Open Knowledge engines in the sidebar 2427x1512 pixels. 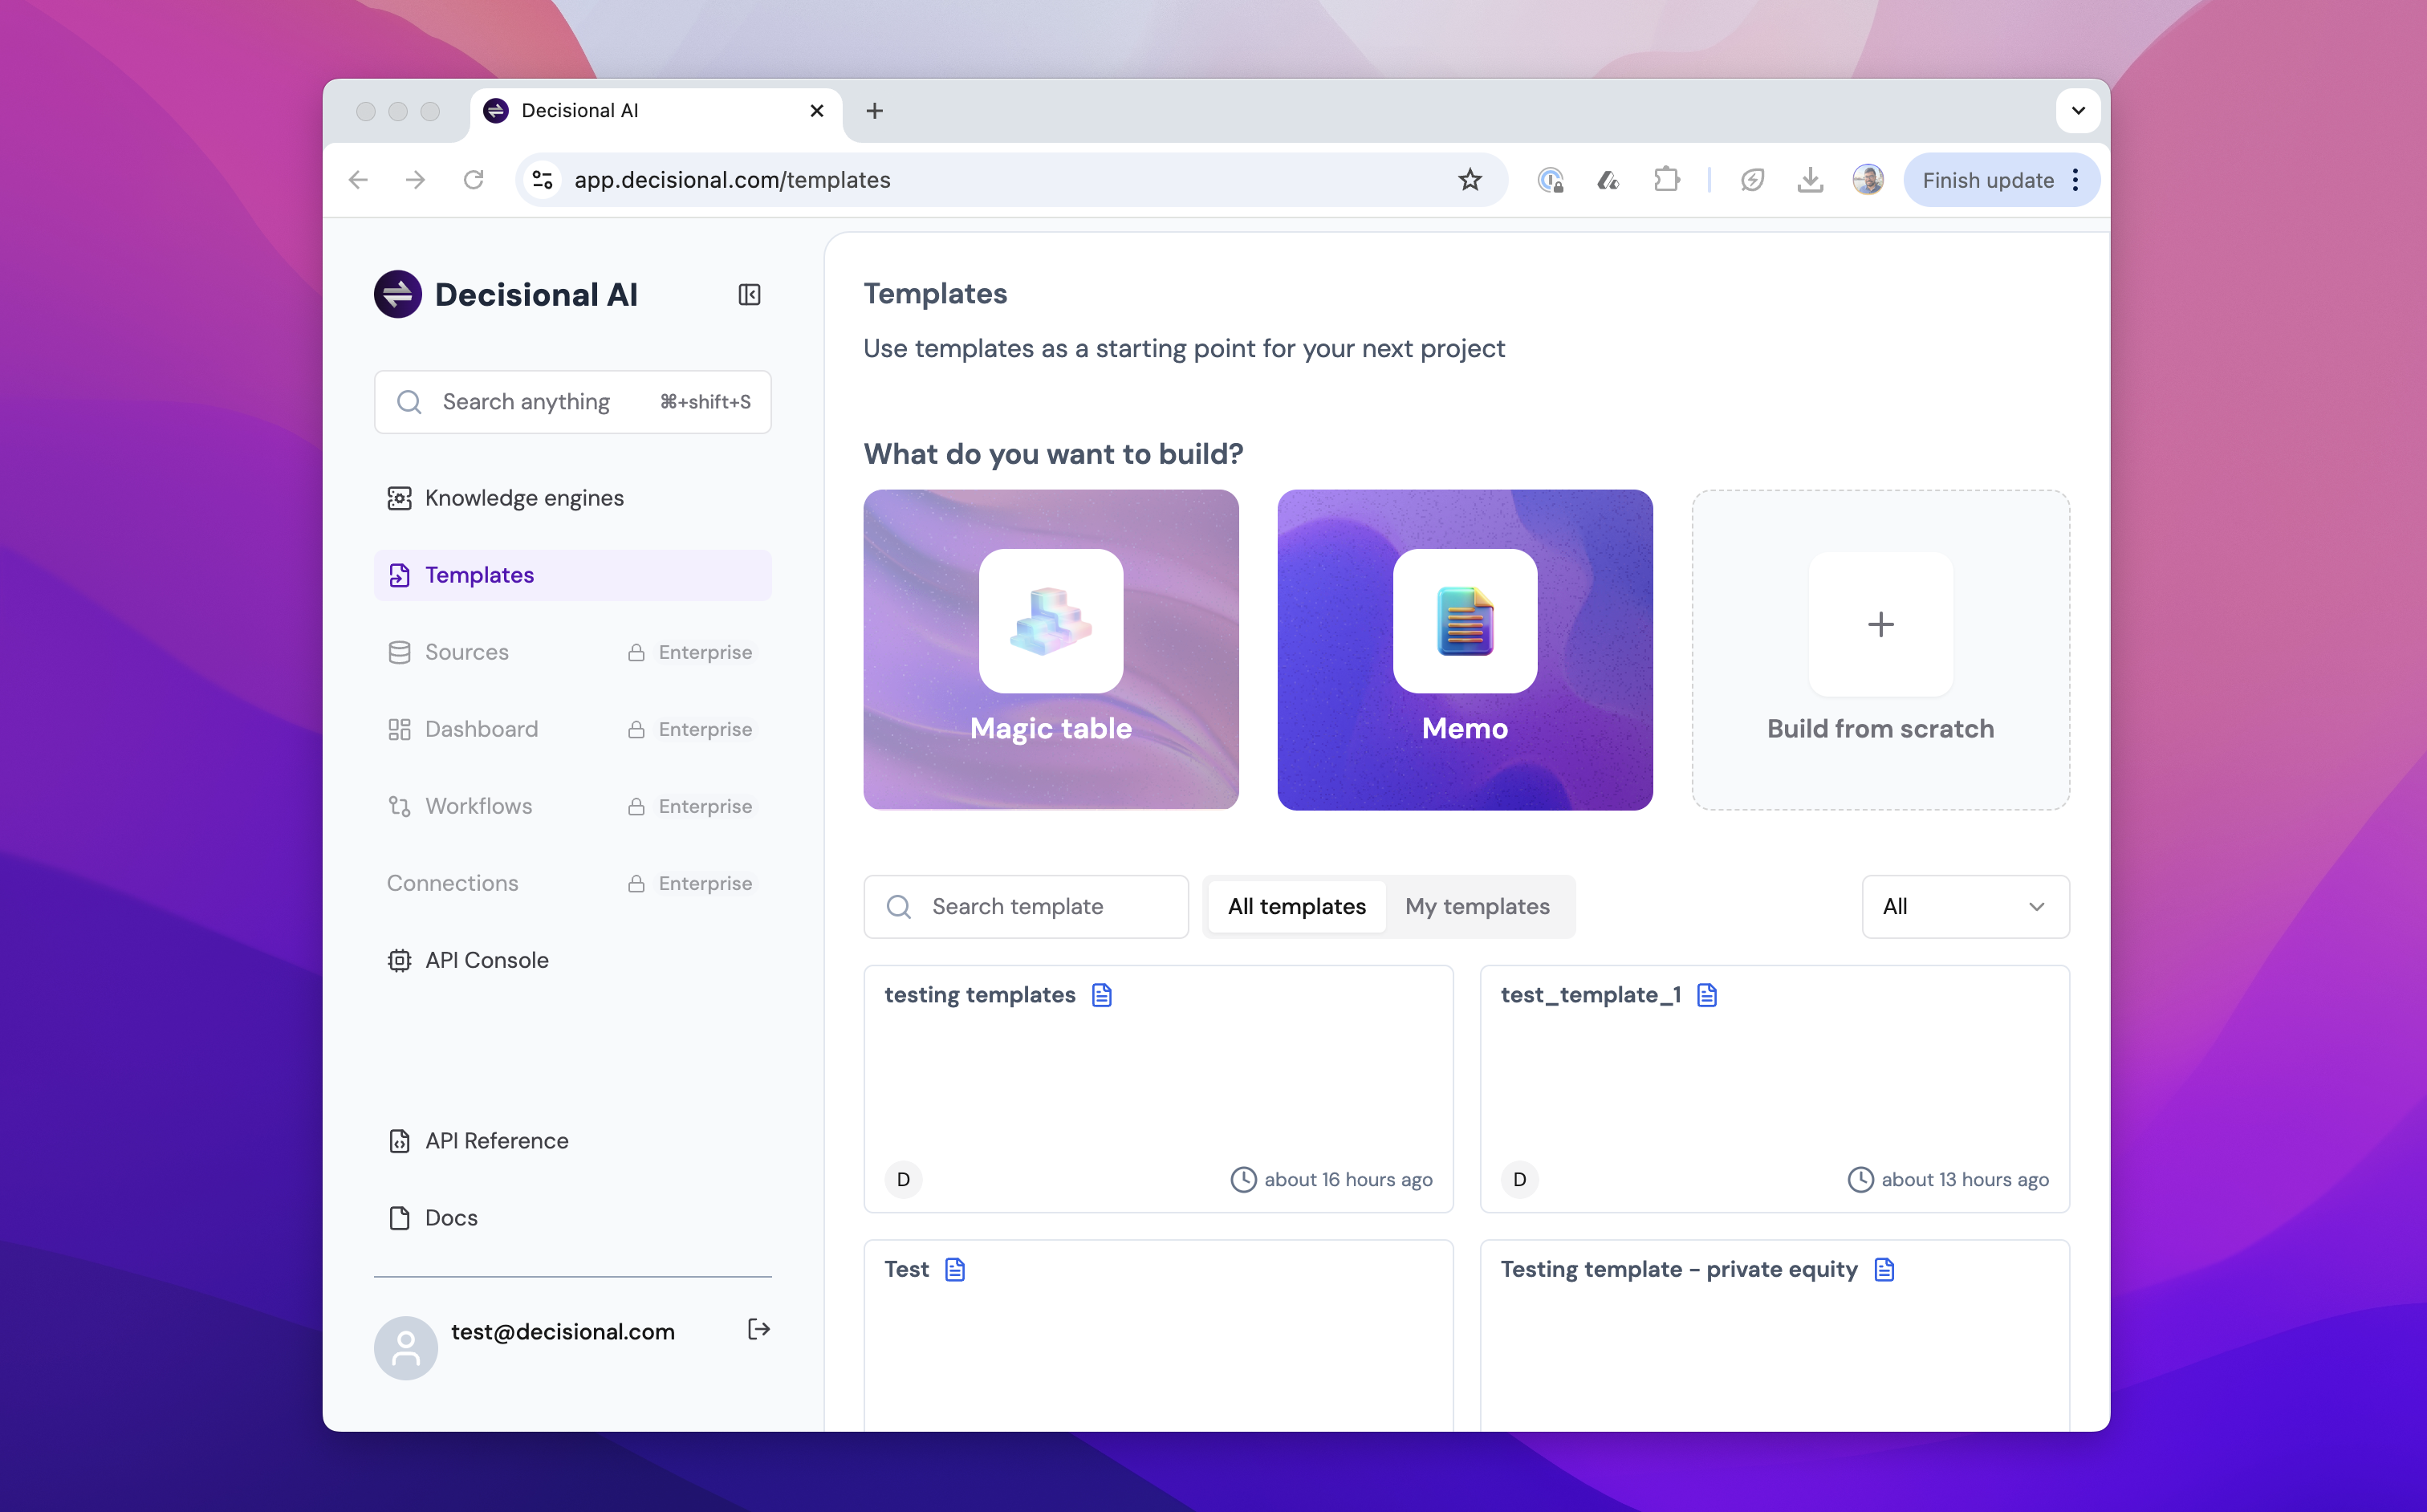click(x=523, y=498)
